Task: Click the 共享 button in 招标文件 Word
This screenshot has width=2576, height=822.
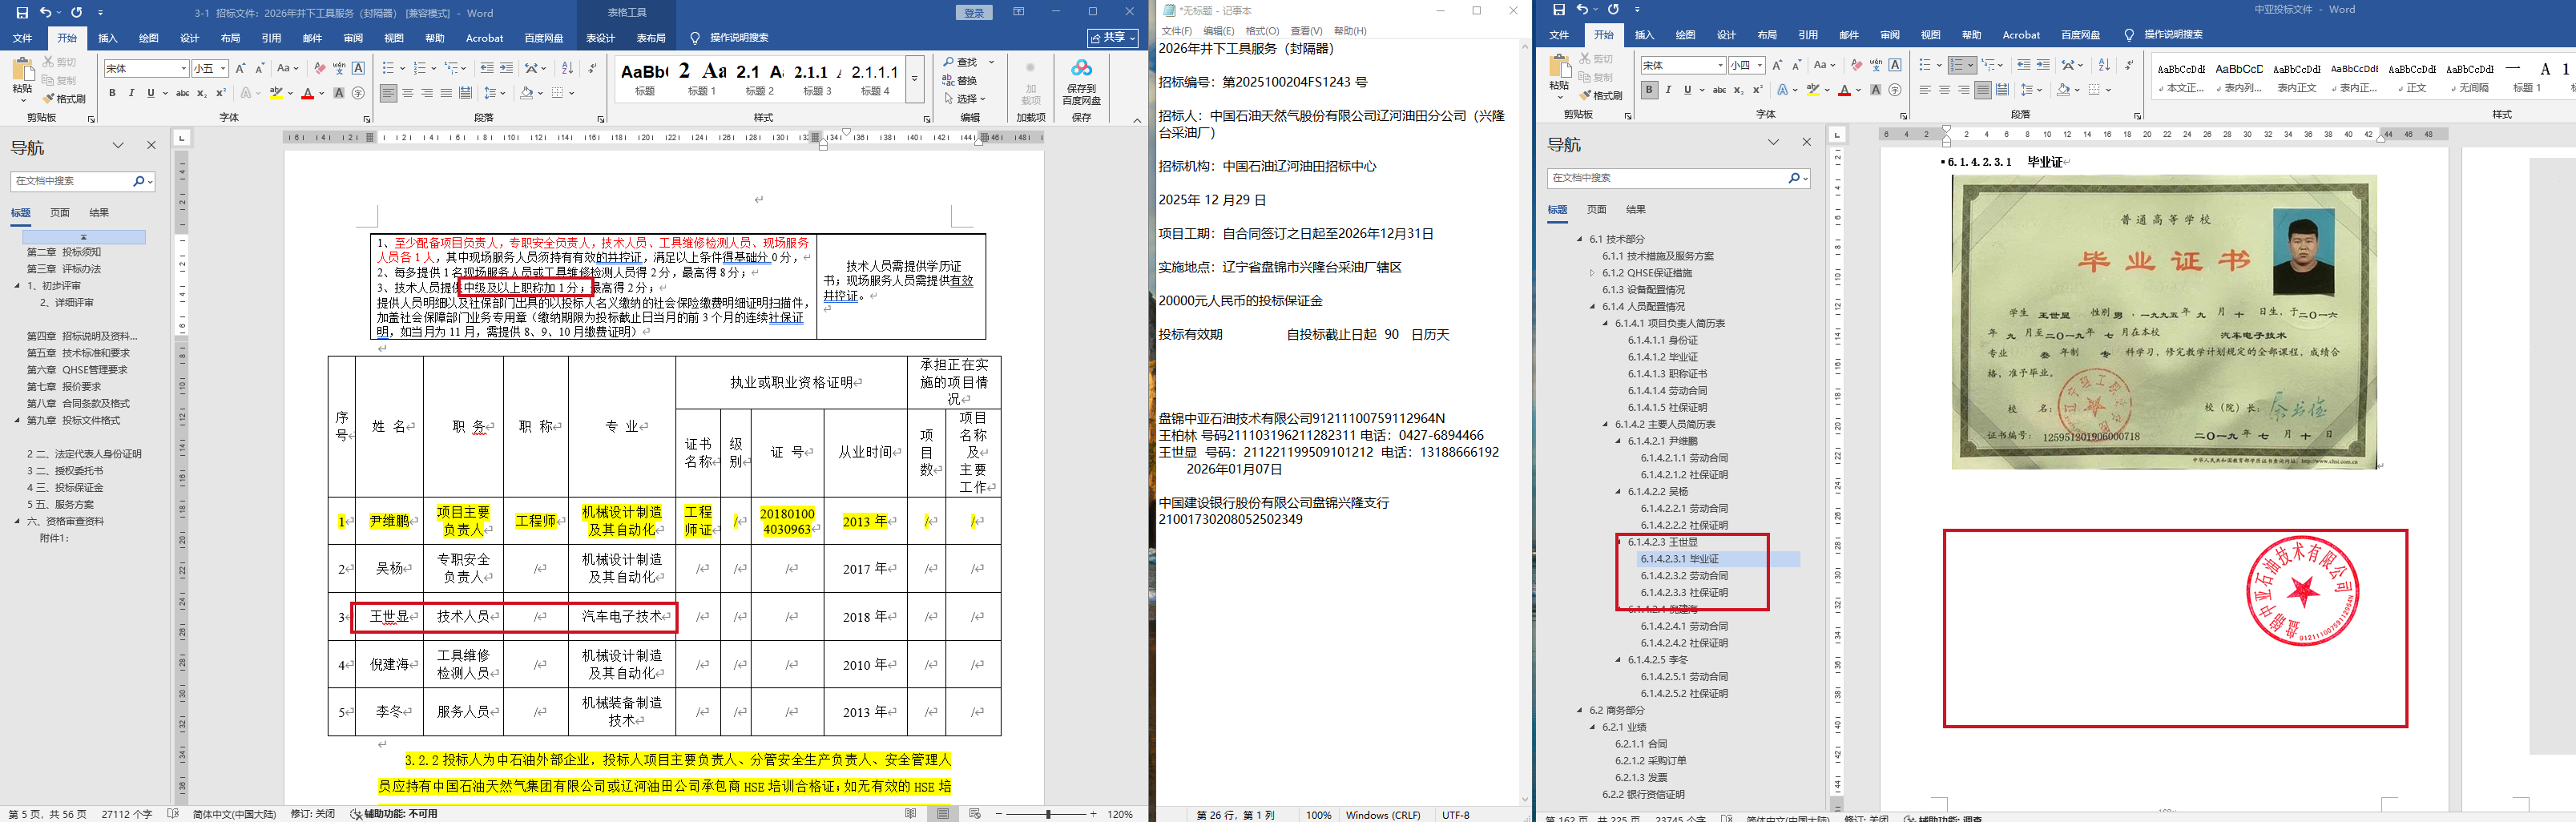Action: point(1113,38)
